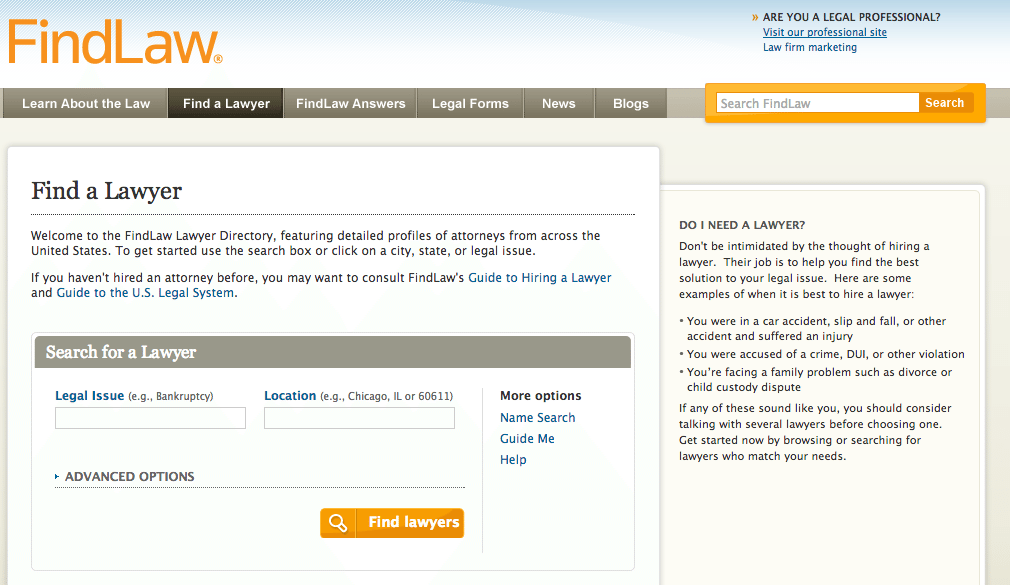Select the Blogs menu item

tap(630, 102)
